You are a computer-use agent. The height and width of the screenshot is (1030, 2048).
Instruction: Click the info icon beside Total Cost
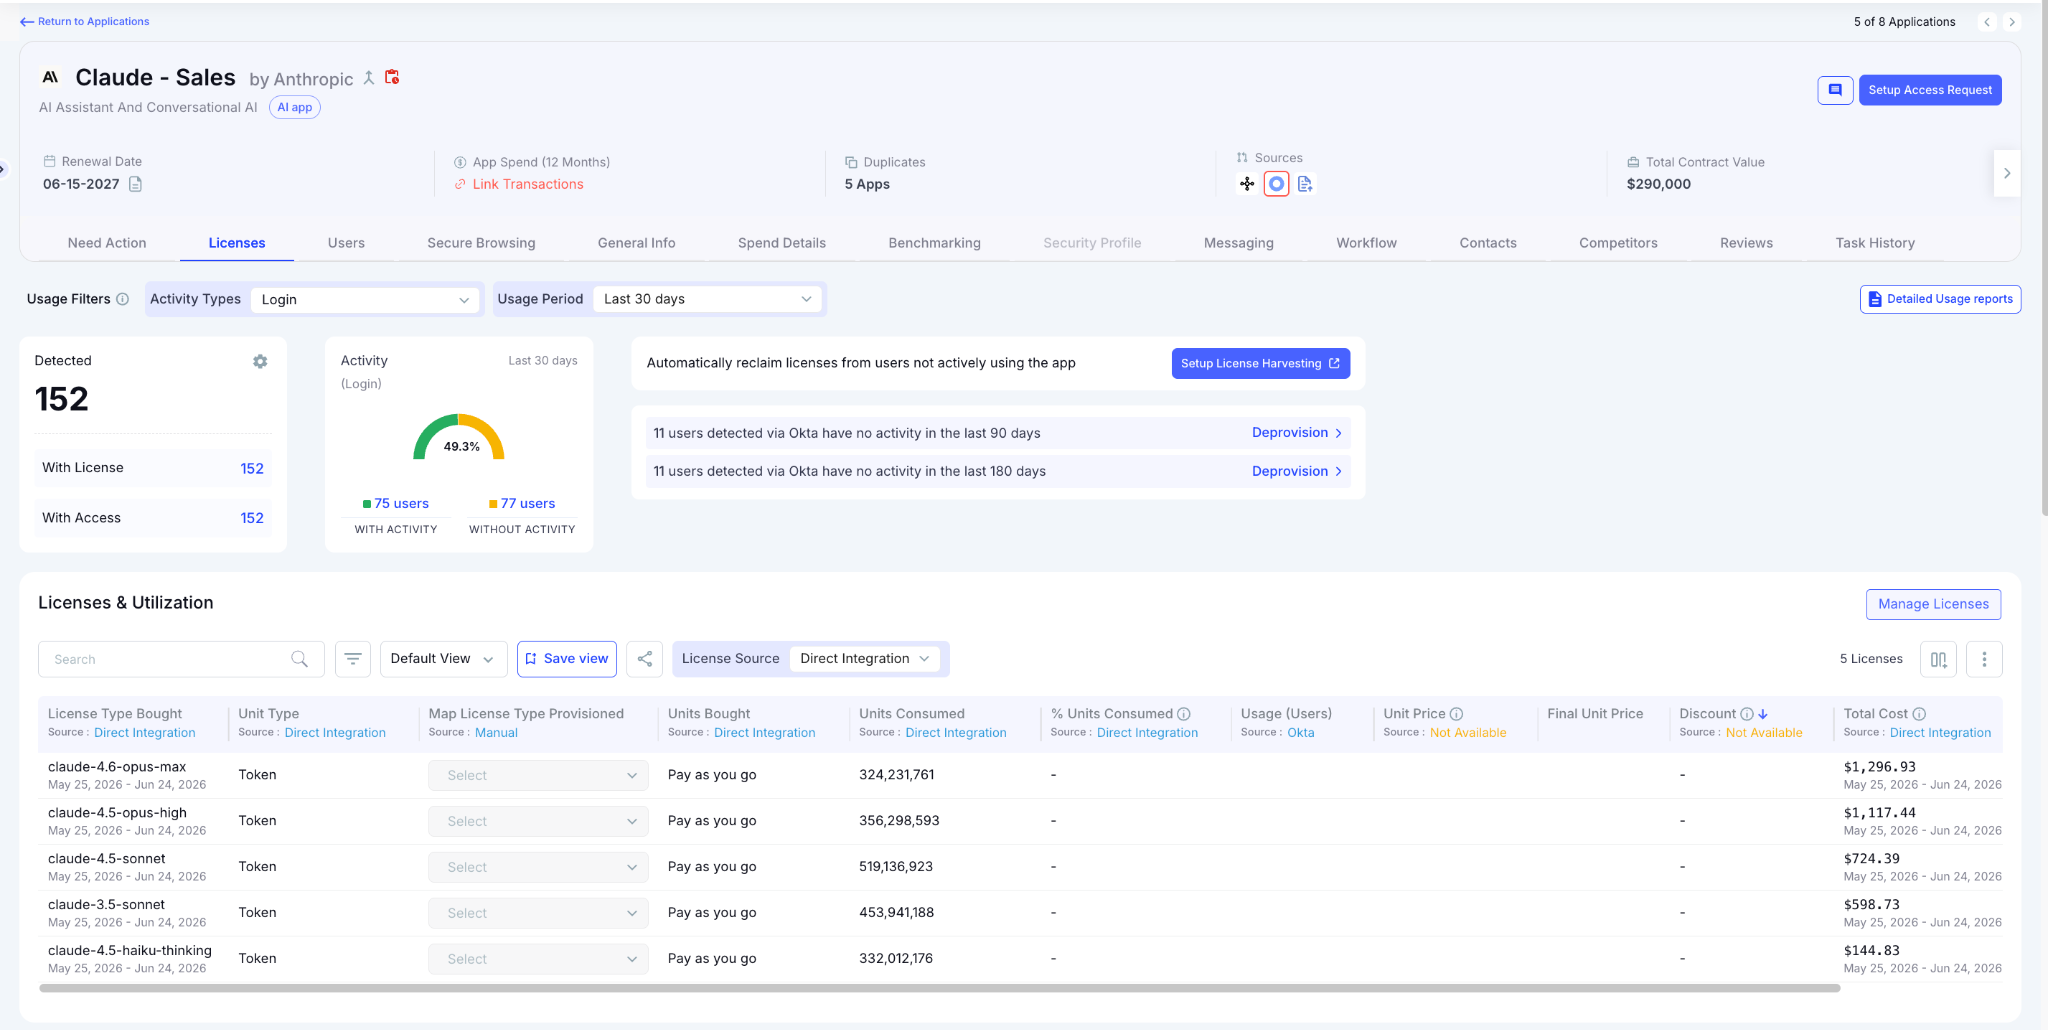pyautogui.click(x=1919, y=714)
